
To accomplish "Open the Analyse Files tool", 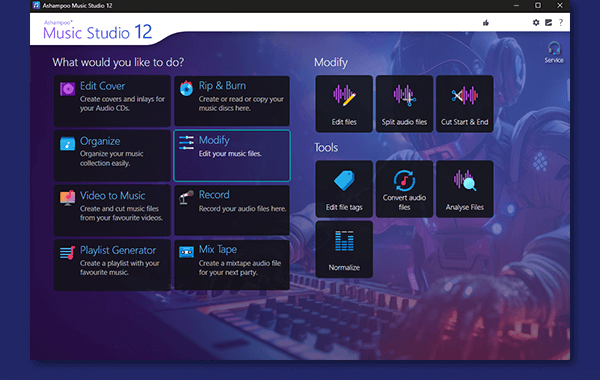I will click(x=465, y=189).
